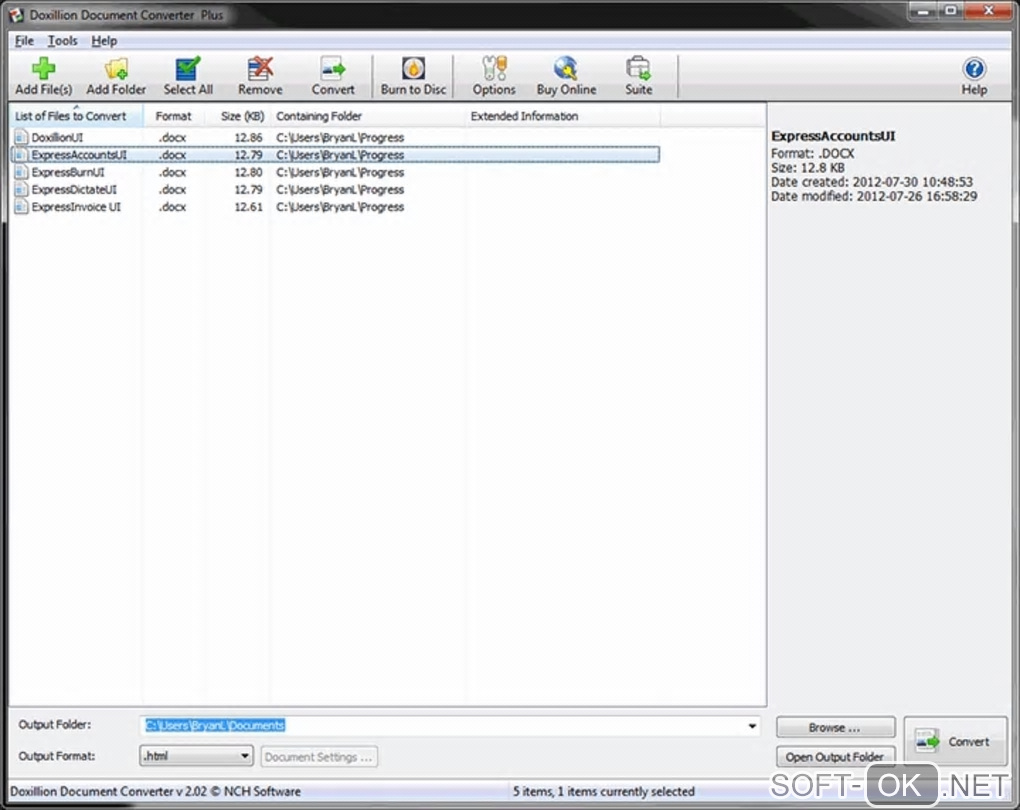The image size is (1020, 810).
Task: Click the 12.80 size value
Action: pyautogui.click(x=248, y=172)
